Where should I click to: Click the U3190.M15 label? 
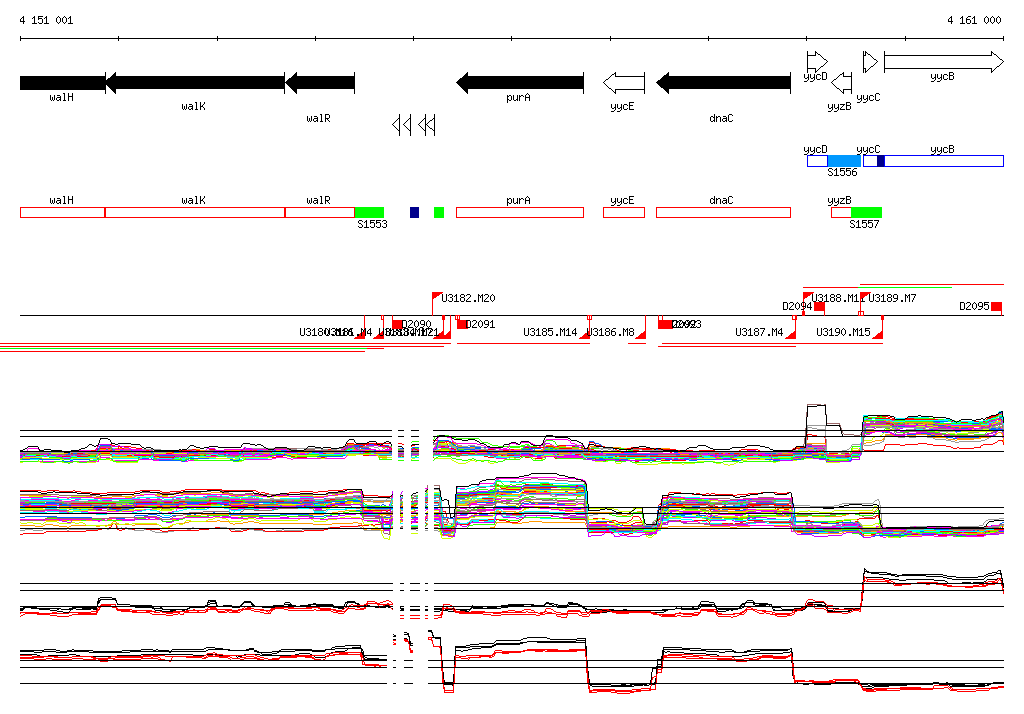click(x=843, y=333)
